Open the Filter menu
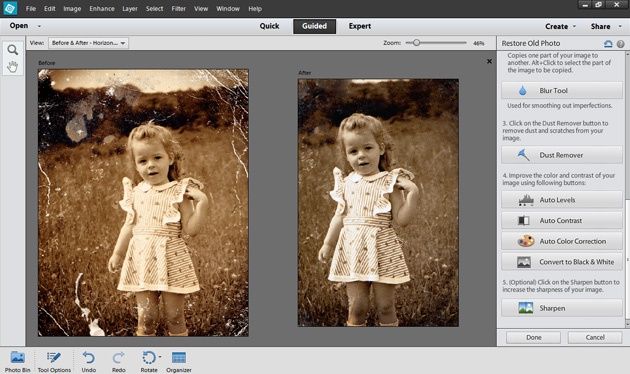The width and height of the screenshot is (630, 374). tap(178, 8)
